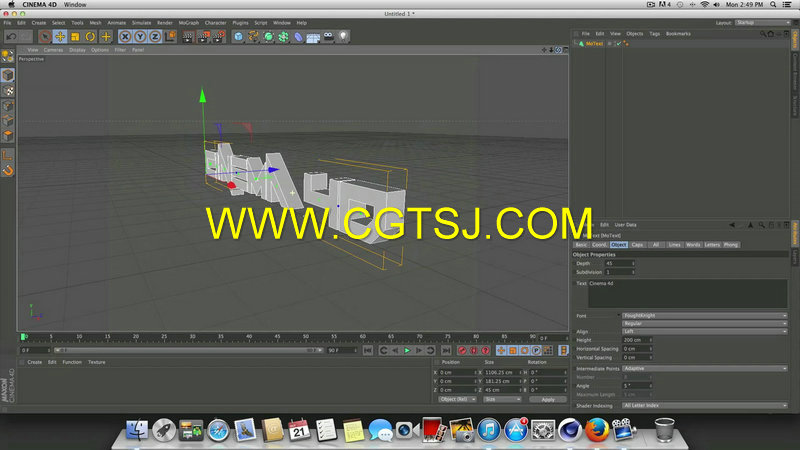
Task: Select the Live Selection tool
Action: pos(45,36)
